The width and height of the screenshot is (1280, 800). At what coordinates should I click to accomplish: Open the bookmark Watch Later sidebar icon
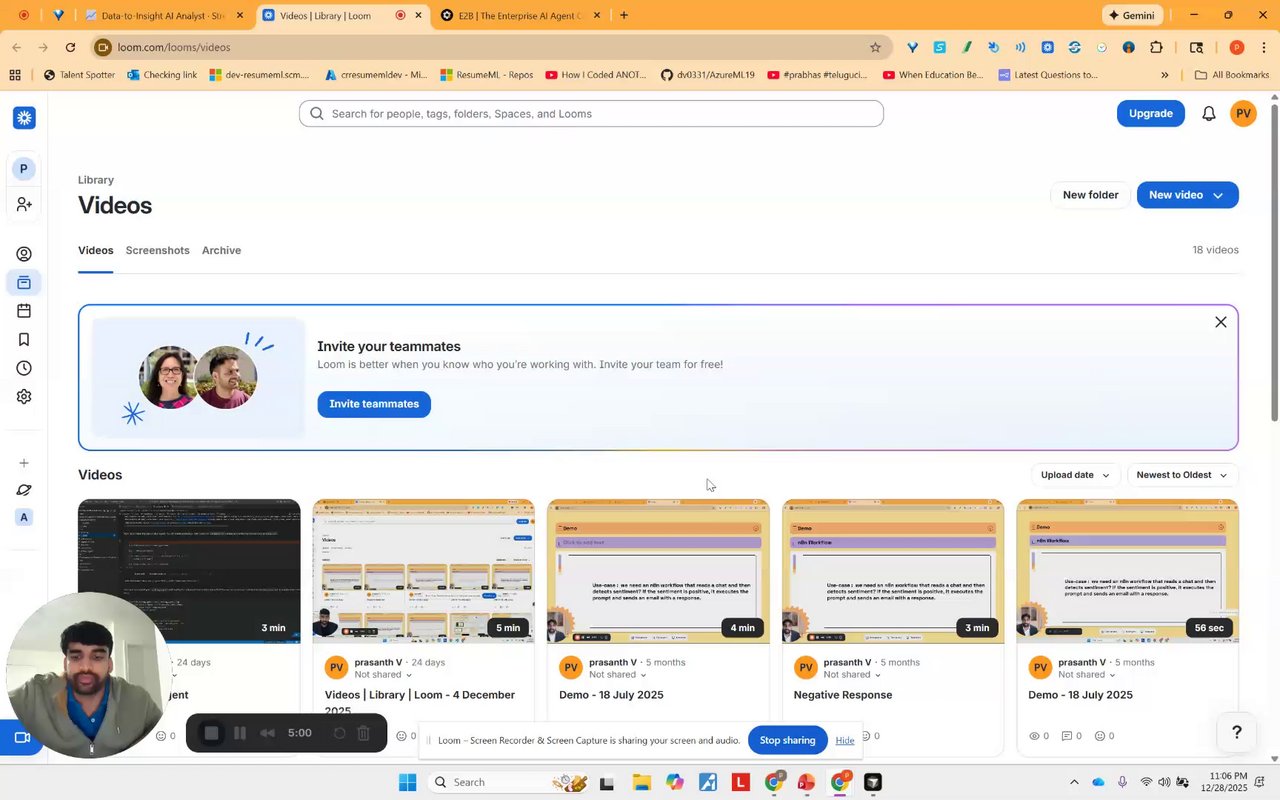(x=24, y=340)
